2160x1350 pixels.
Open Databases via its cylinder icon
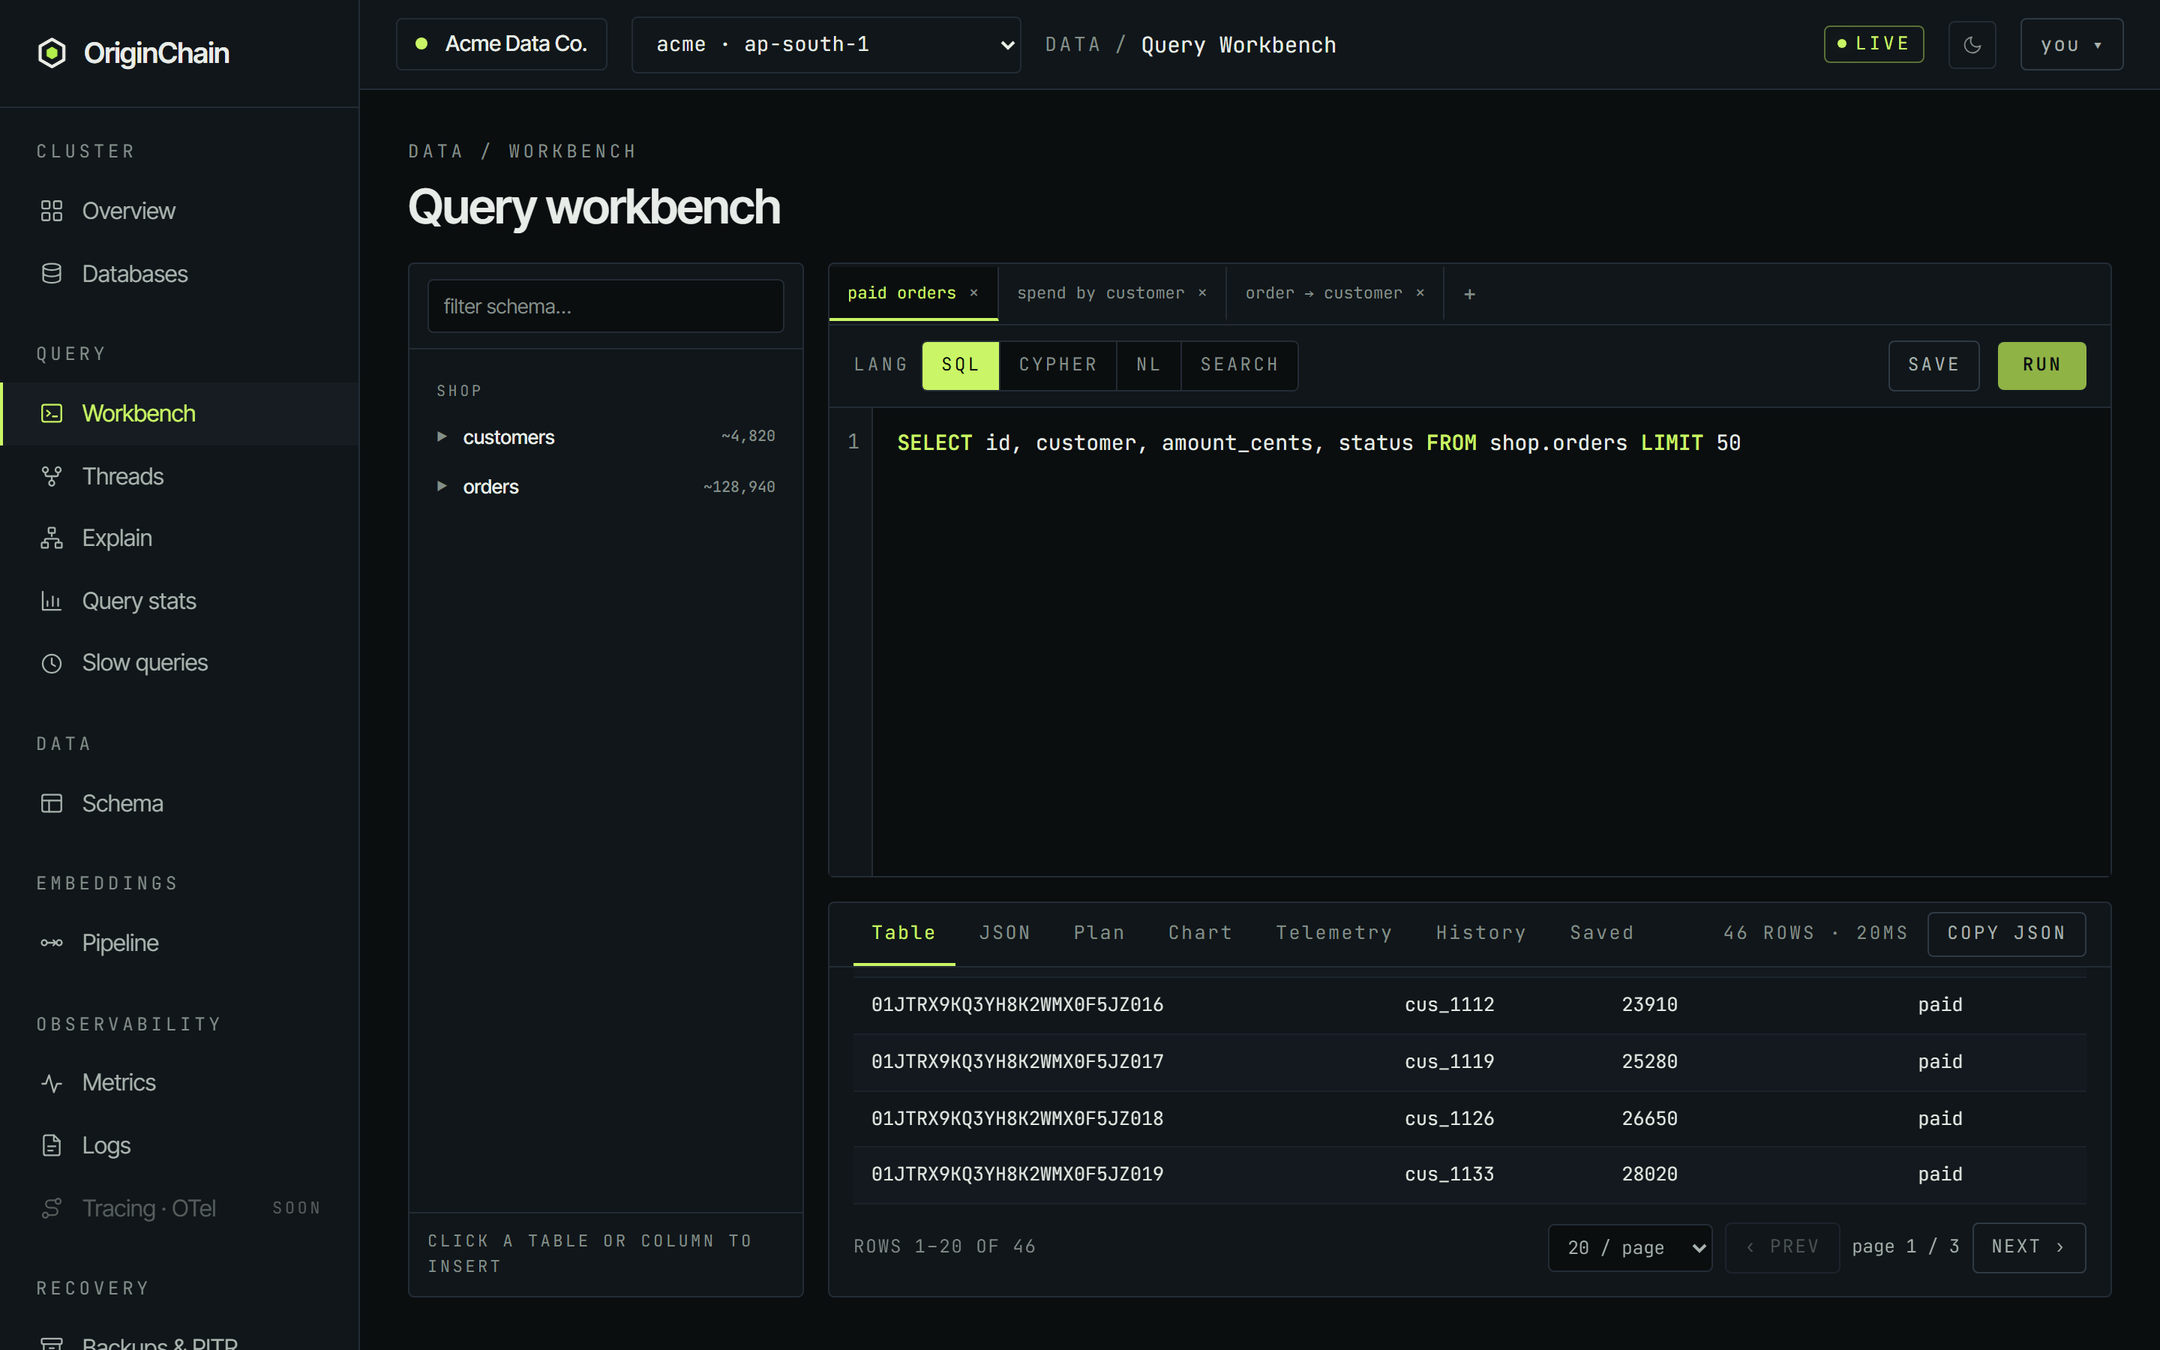pyautogui.click(x=52, y=274)
